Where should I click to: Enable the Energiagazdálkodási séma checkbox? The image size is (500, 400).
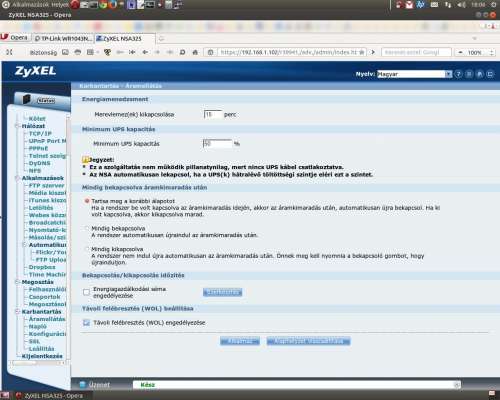point(86,292)
